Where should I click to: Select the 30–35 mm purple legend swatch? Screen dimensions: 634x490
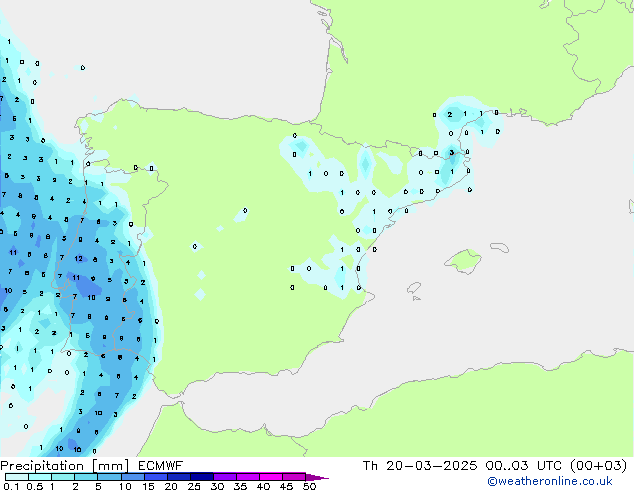224,477
